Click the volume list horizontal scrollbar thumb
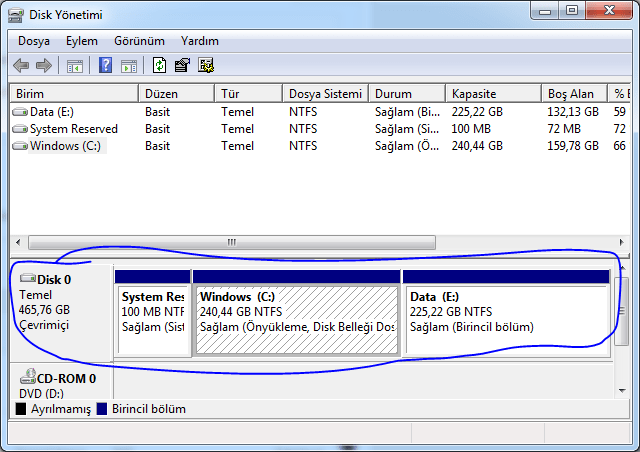Image resolution: width=640 pixels, height=452 pixels. click(232, 242)
